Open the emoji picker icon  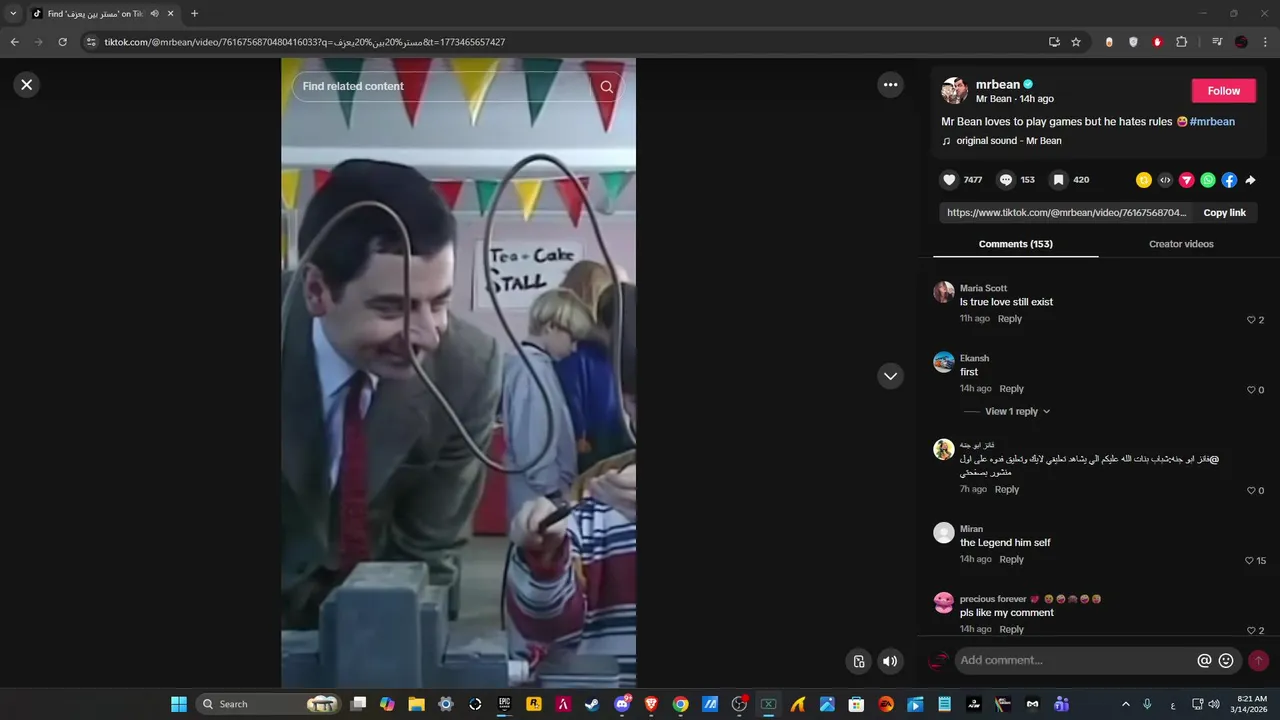click(x=1226, y=661)
